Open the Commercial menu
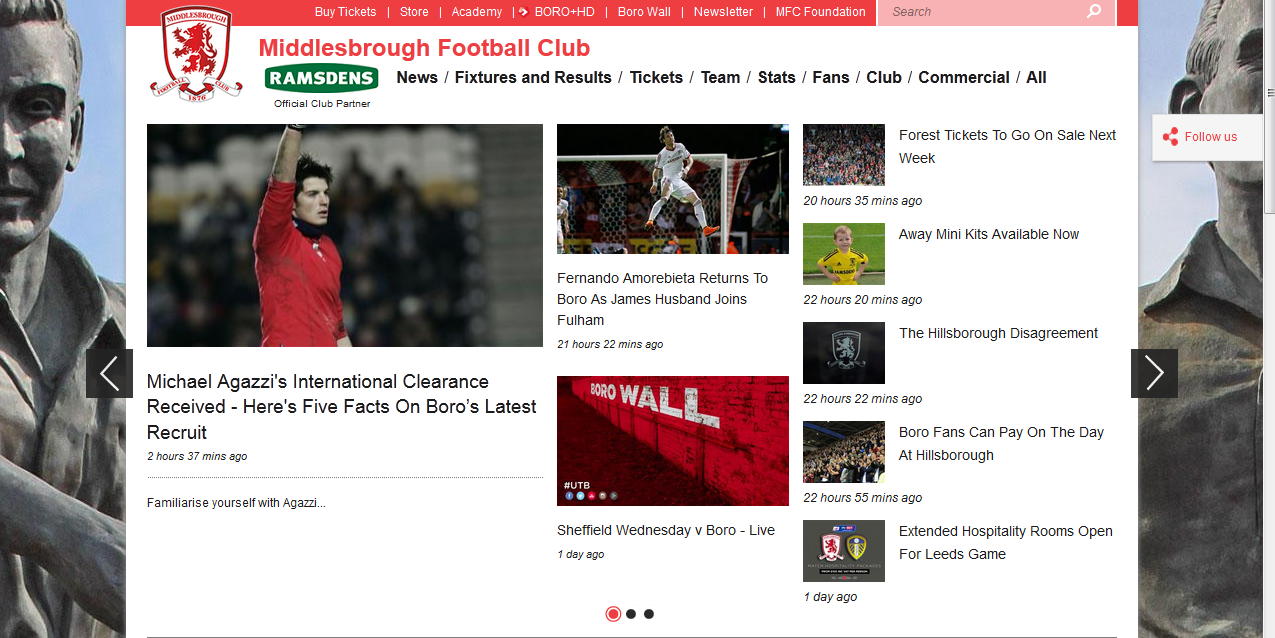 (x=964, y=78)
